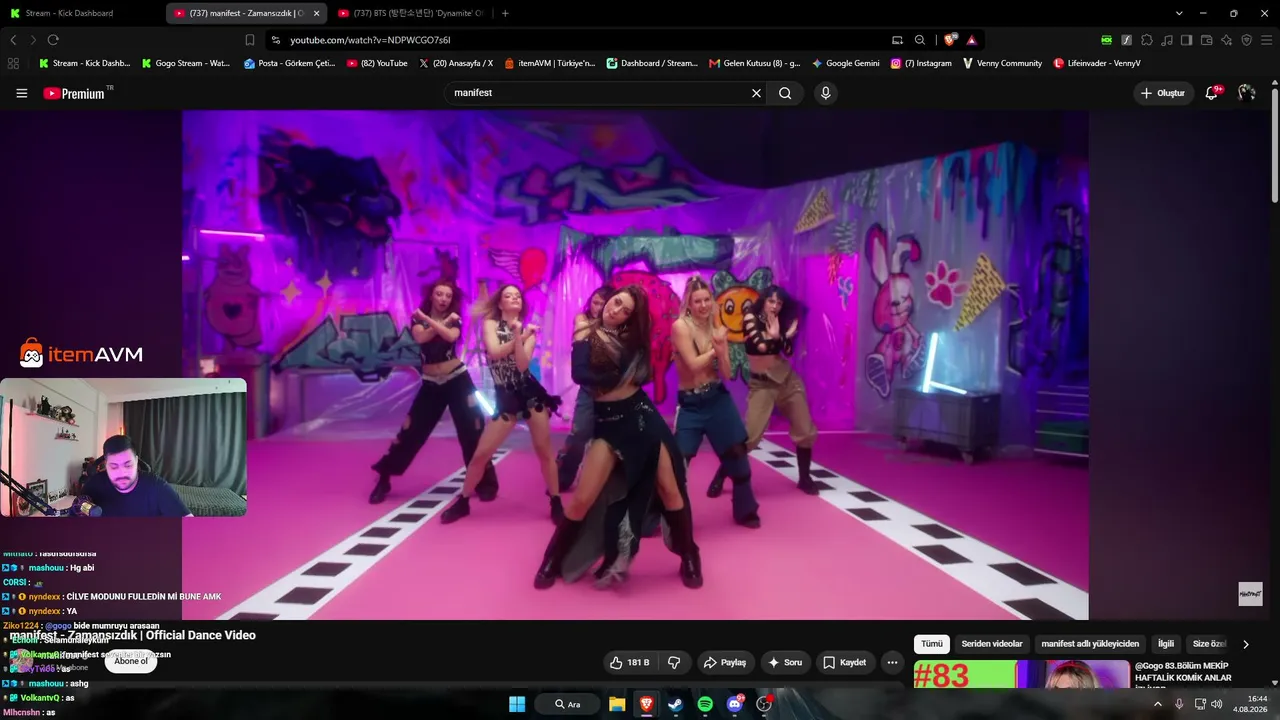
Task: Open Discord from the taskbar
Action: click(735, 704)
